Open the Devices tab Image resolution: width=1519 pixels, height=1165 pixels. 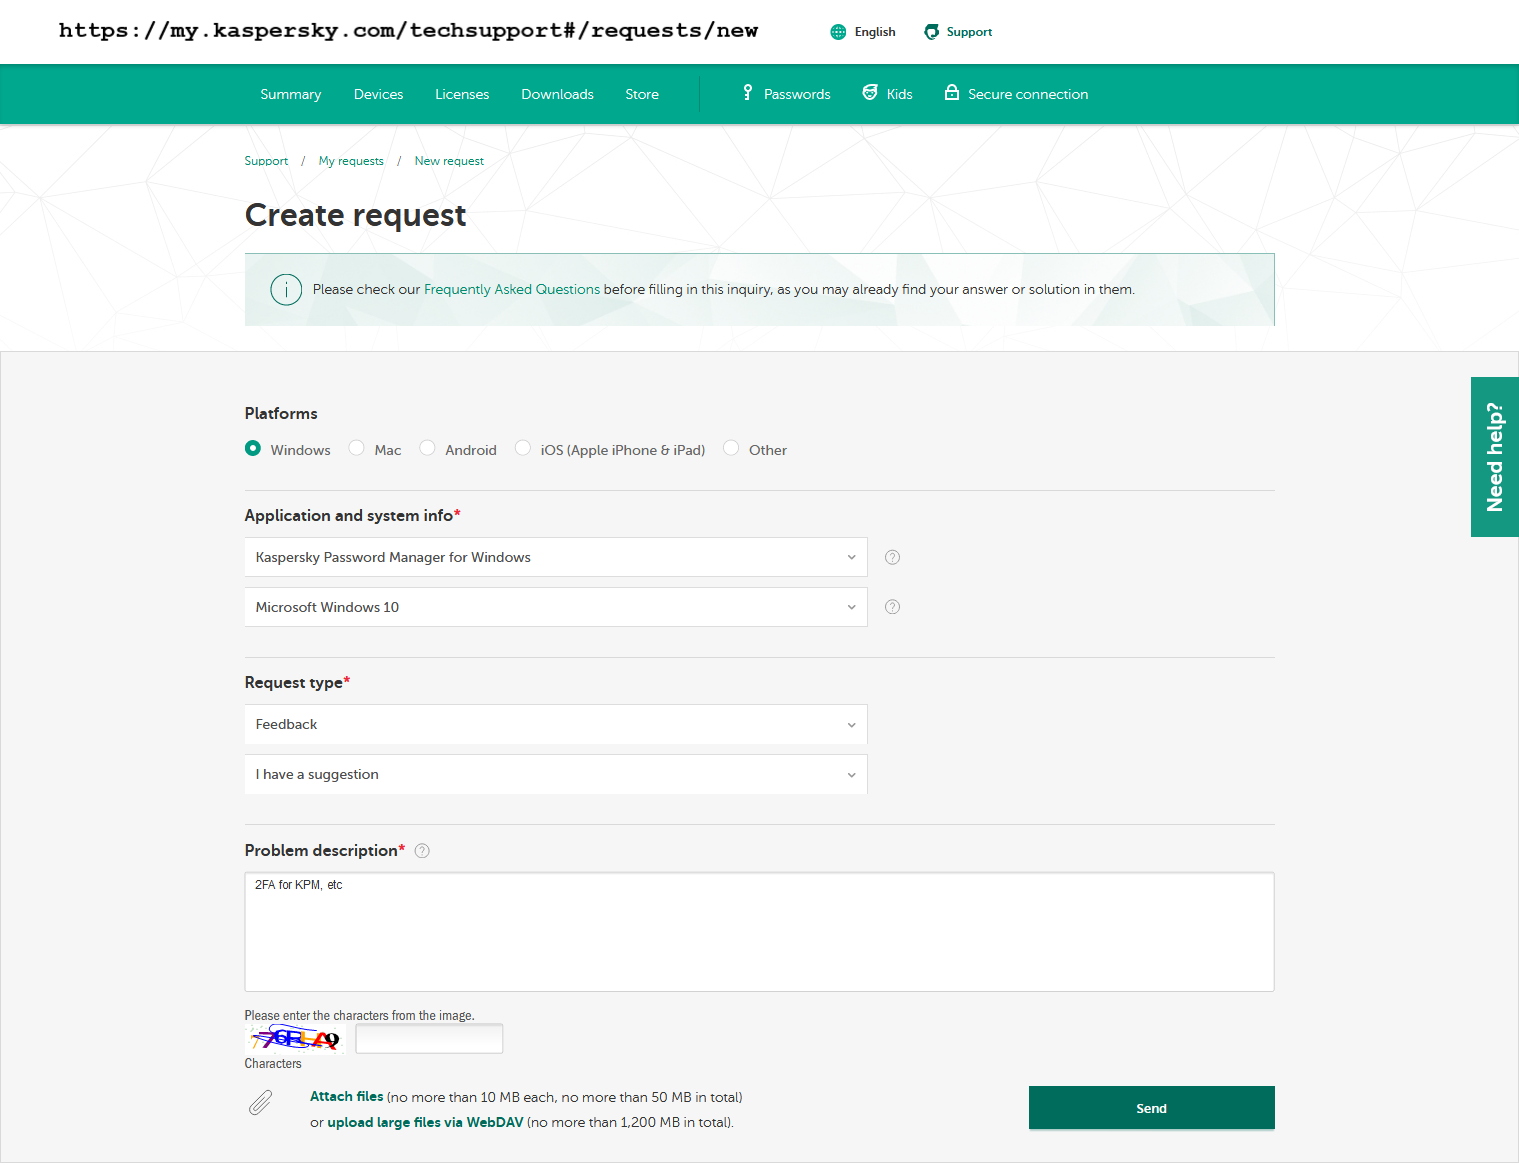click(379, 94)
